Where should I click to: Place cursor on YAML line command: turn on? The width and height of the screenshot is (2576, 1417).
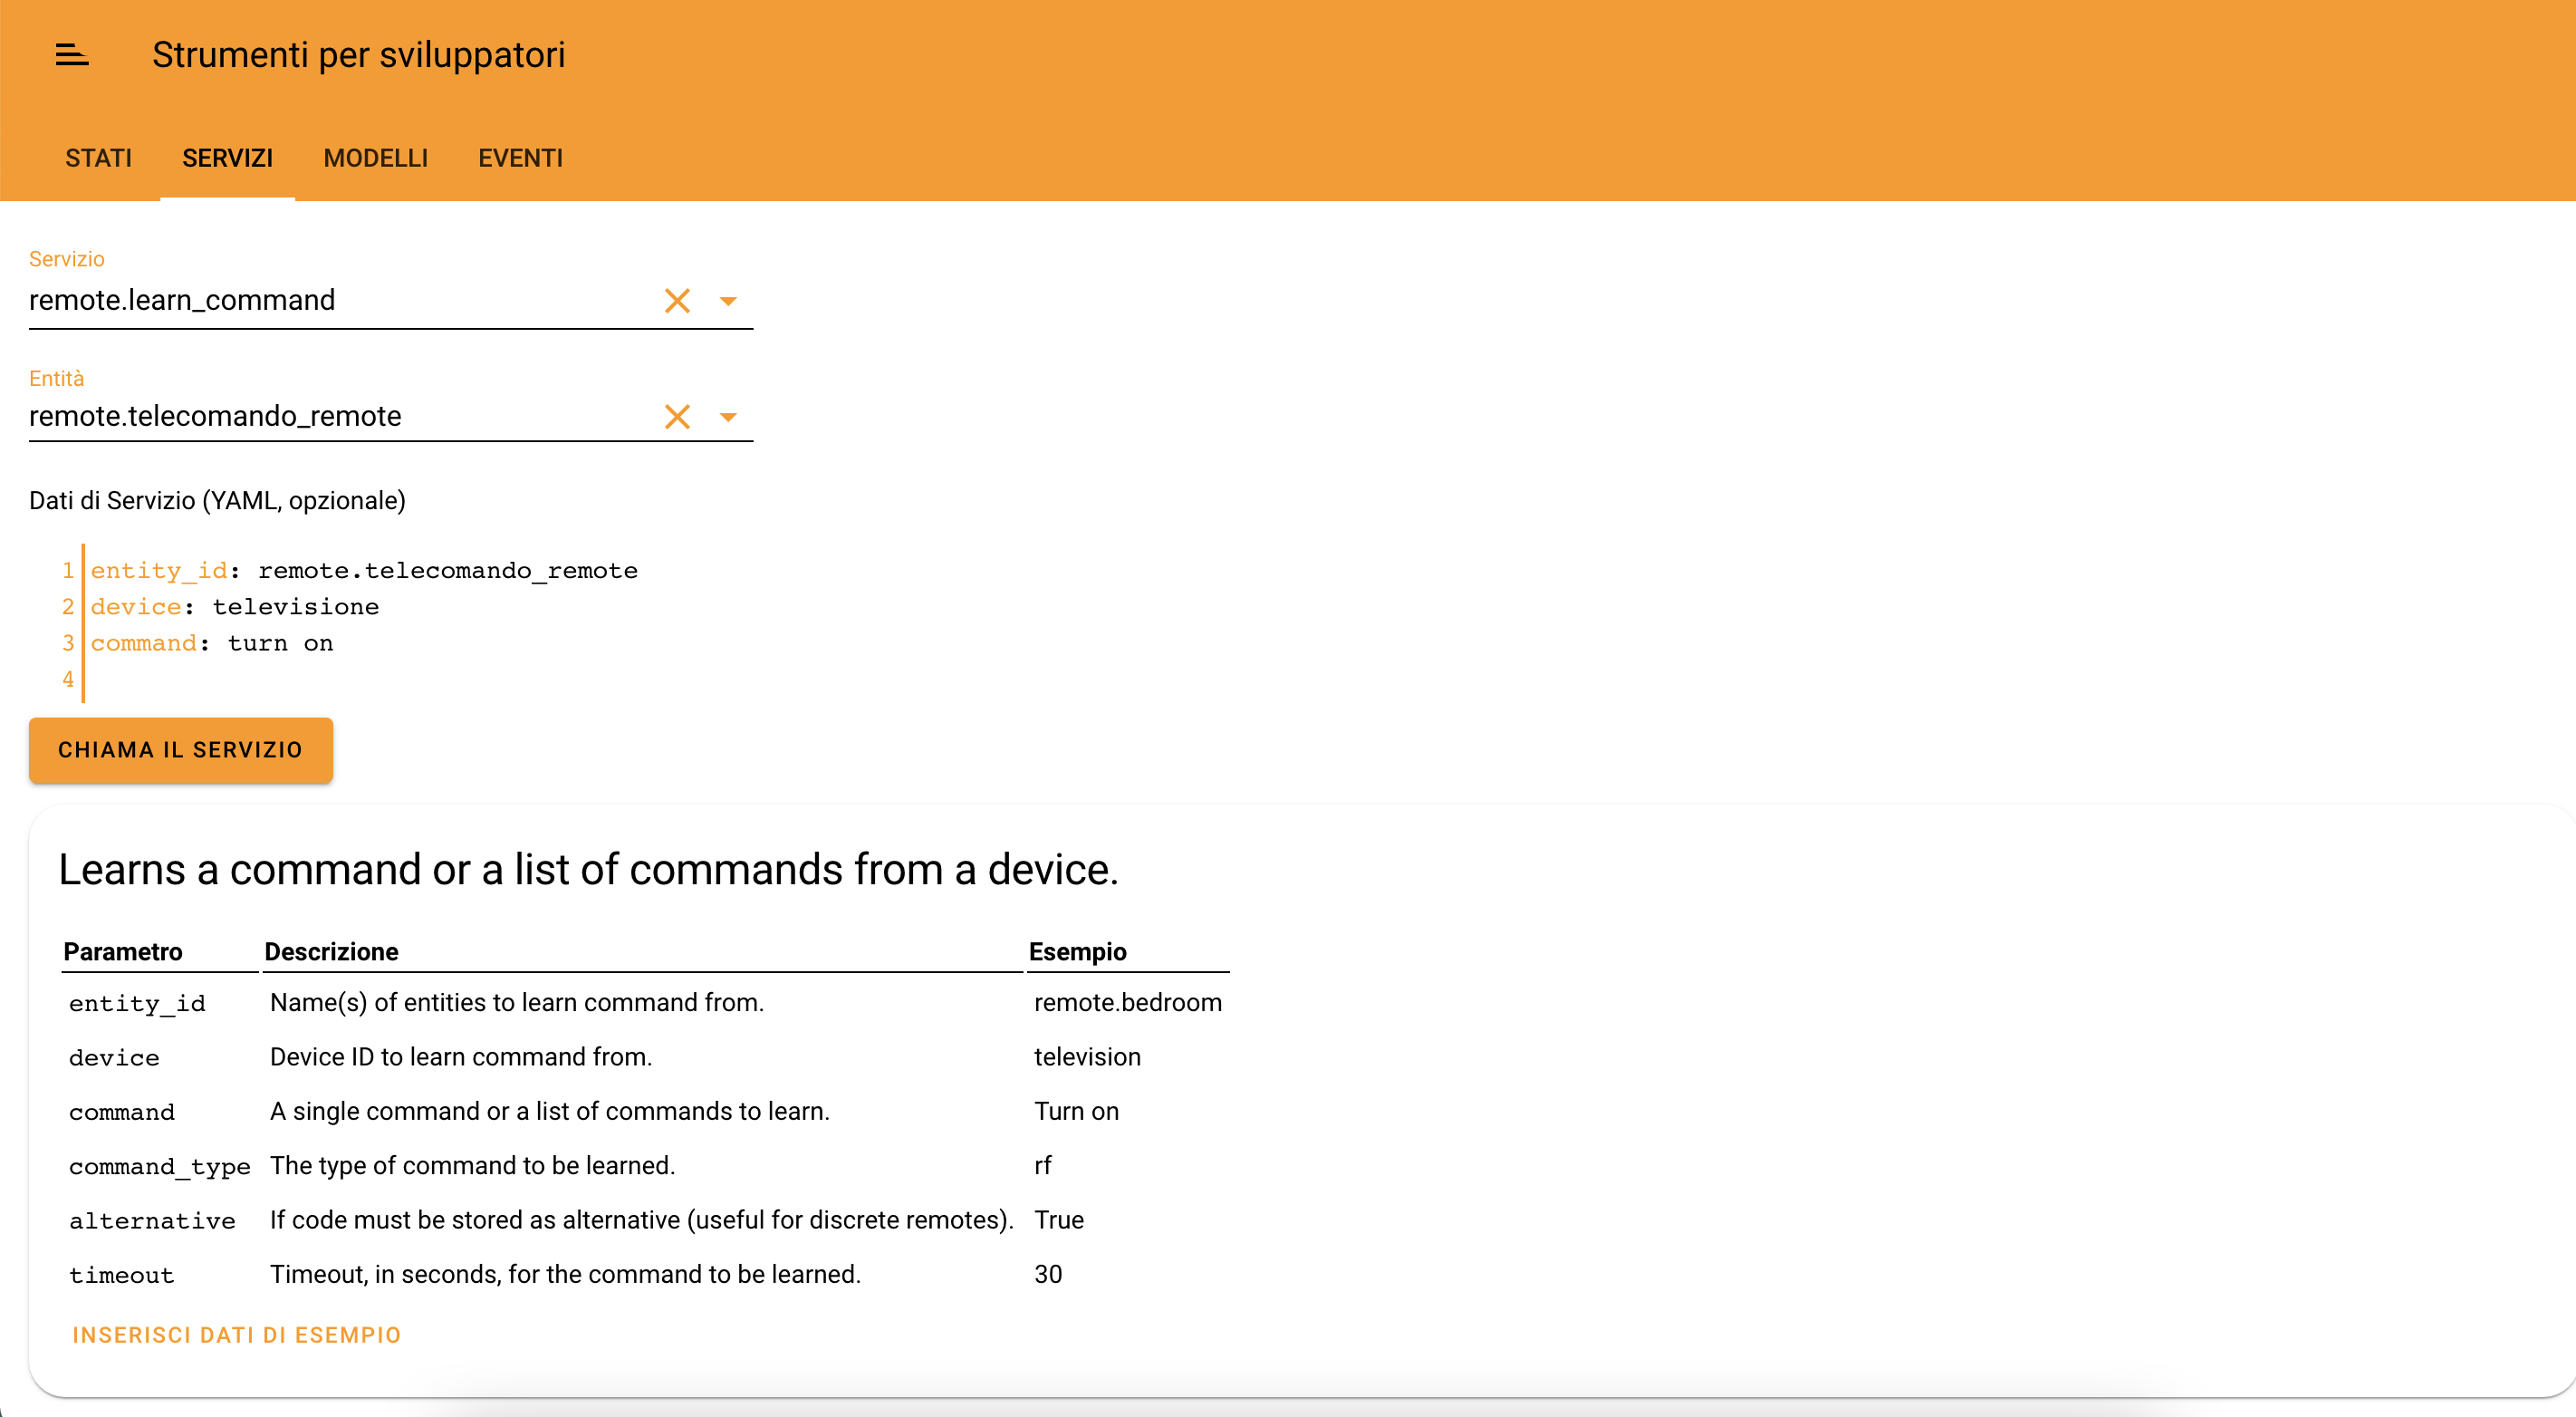(212, 643)
